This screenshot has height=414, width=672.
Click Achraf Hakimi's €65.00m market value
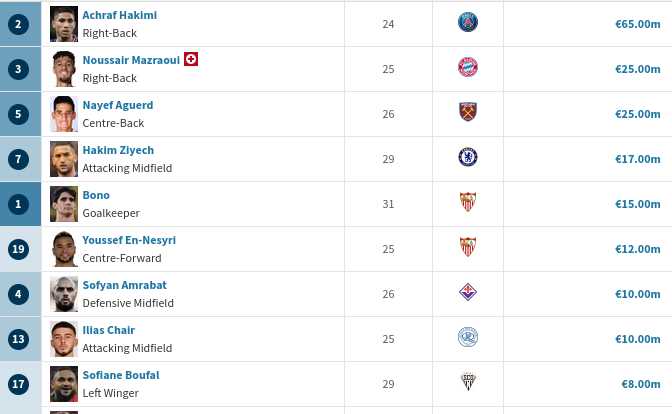[x=637, y=24]
